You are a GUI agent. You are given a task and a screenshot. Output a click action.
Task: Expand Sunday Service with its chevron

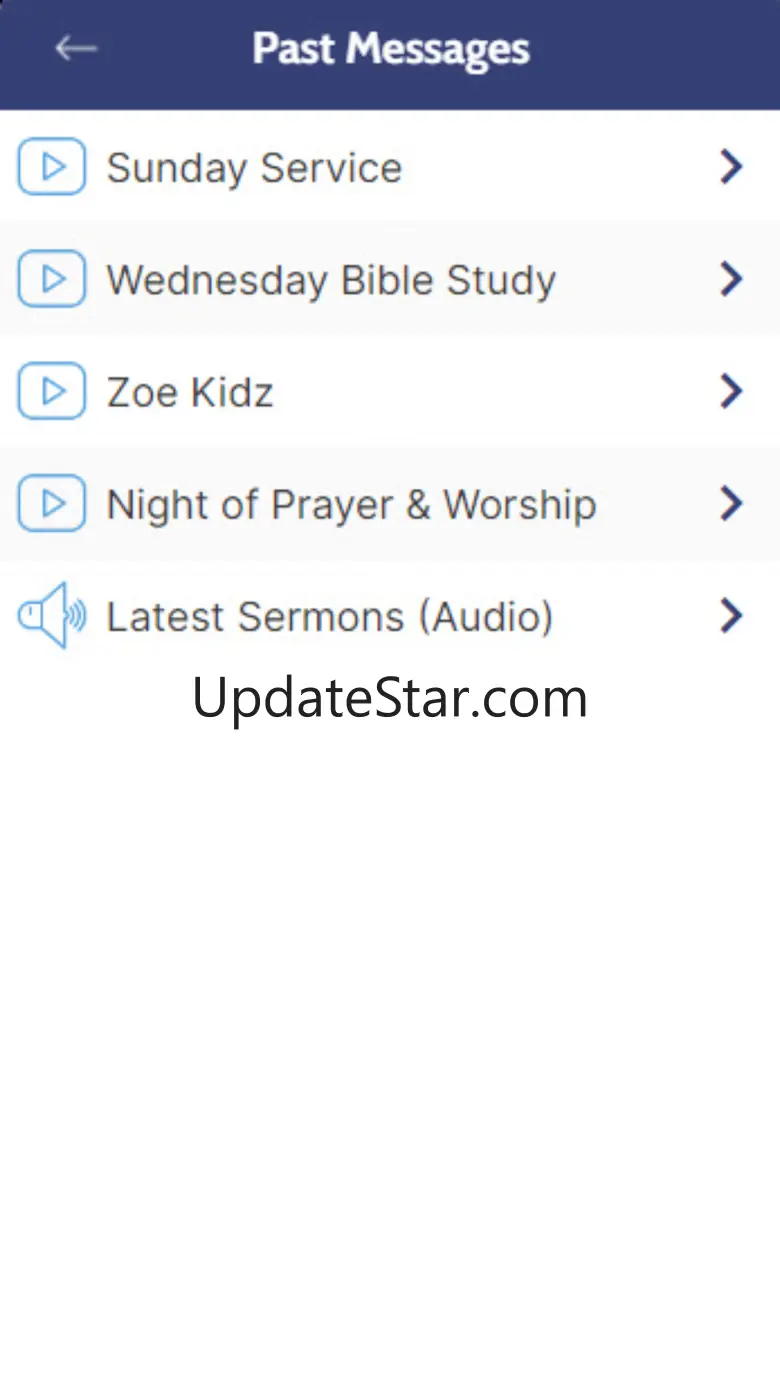point(731,167)
